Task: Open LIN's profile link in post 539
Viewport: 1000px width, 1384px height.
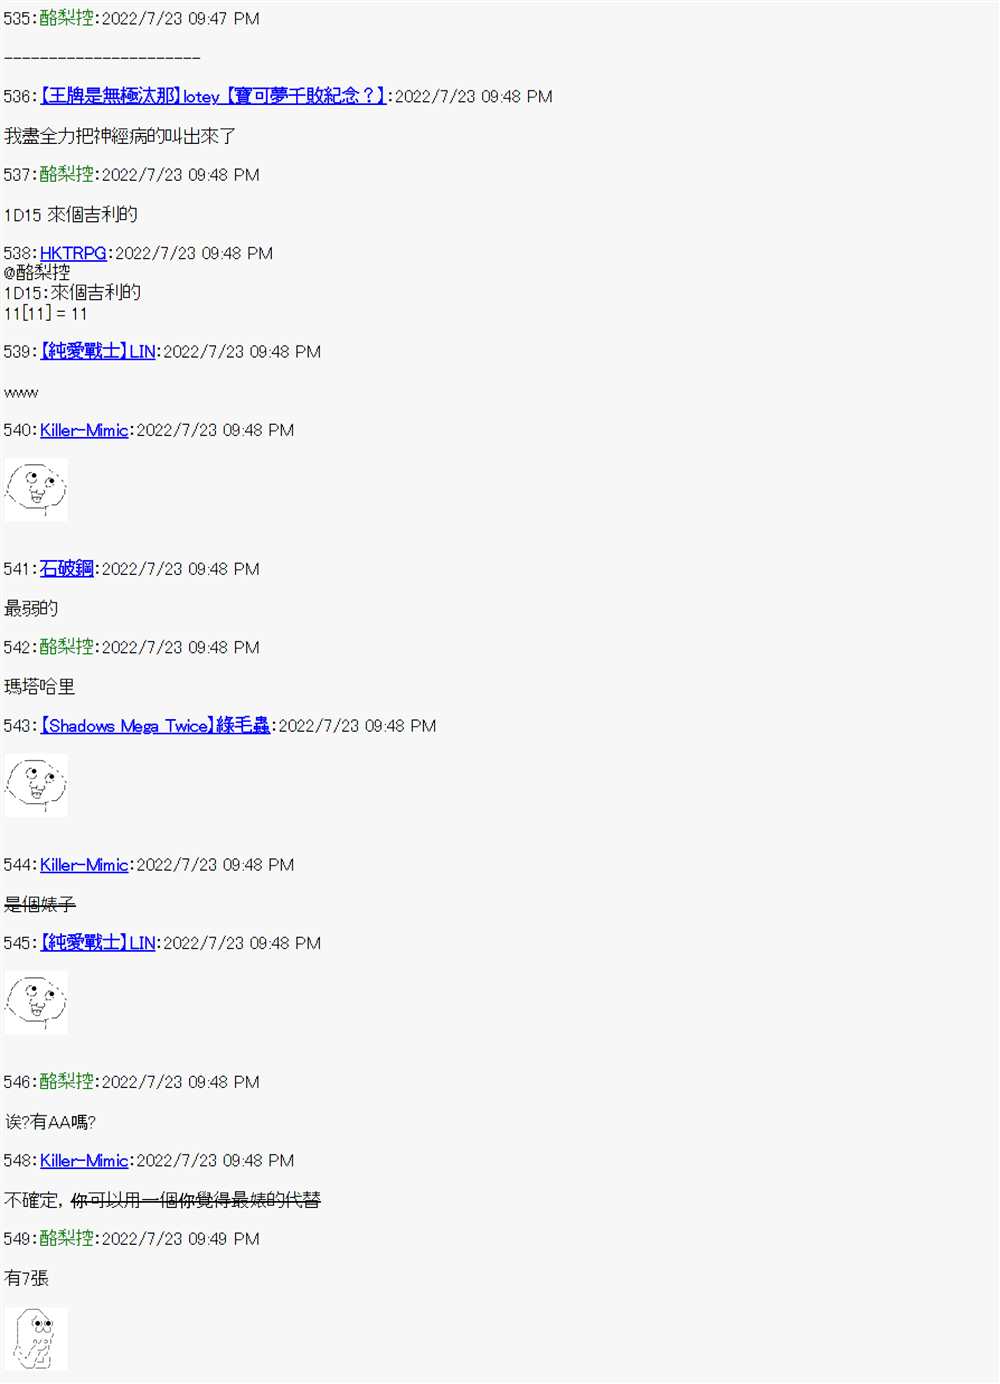Action: click(98, 351)
